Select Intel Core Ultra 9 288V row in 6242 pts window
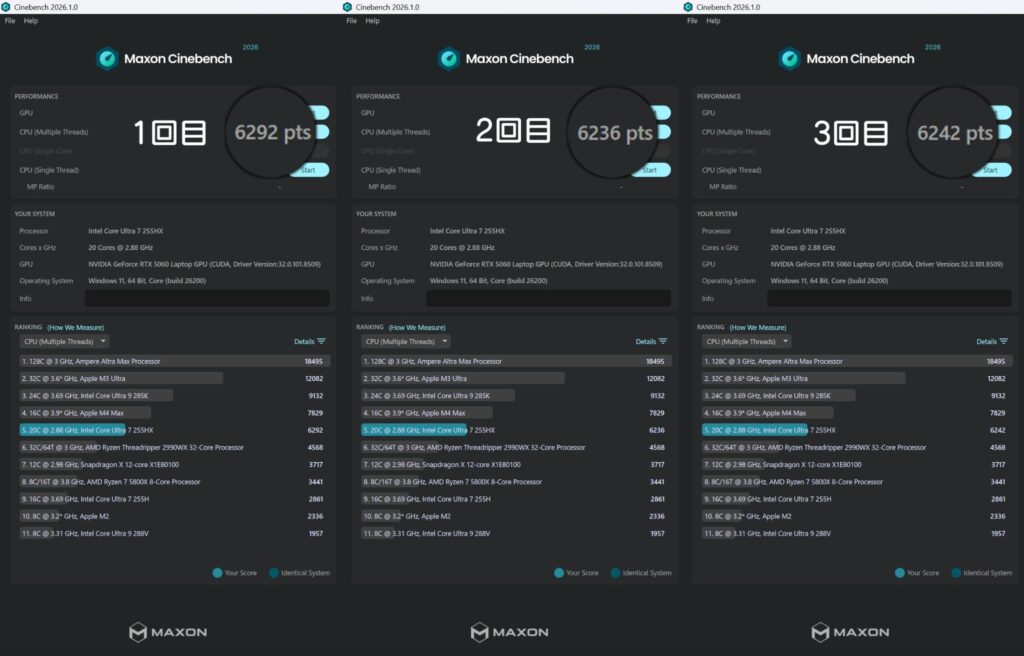The width and height of the screenshot is (1024, 656). (x=857, y=533)
